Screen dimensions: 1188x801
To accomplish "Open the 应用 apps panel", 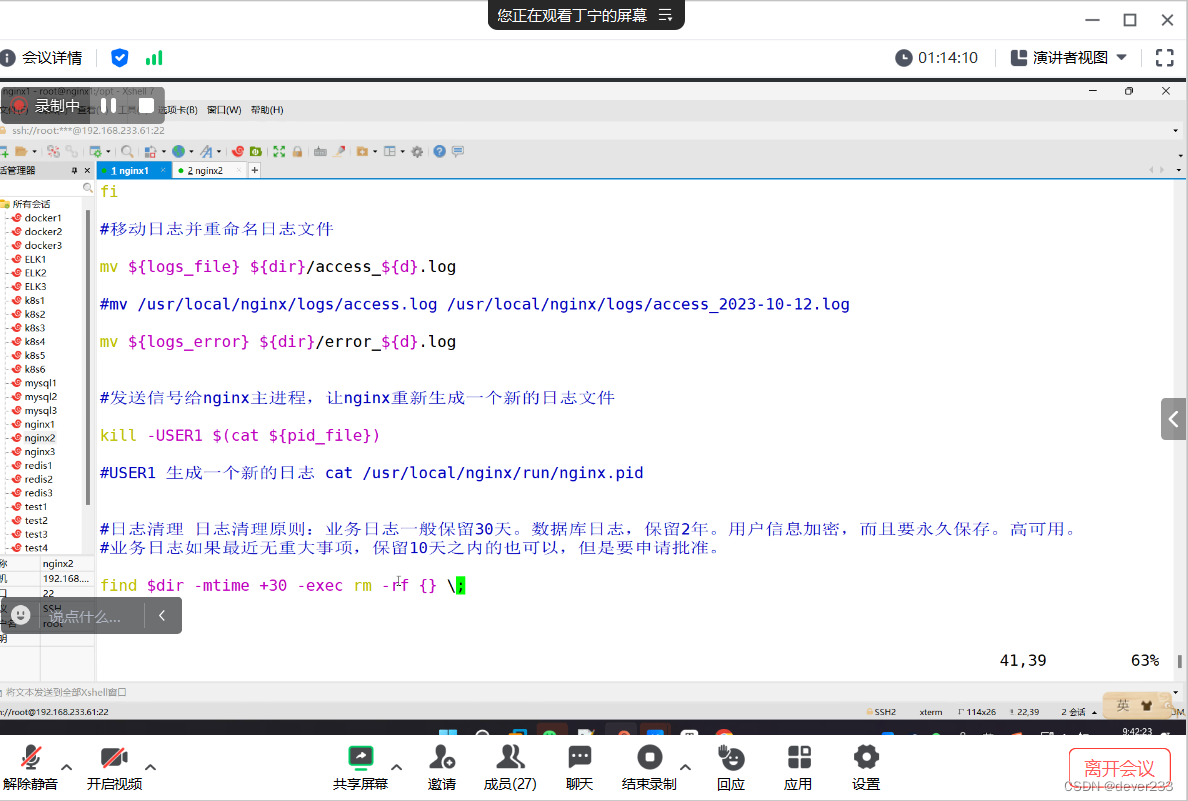I will 799,767.
